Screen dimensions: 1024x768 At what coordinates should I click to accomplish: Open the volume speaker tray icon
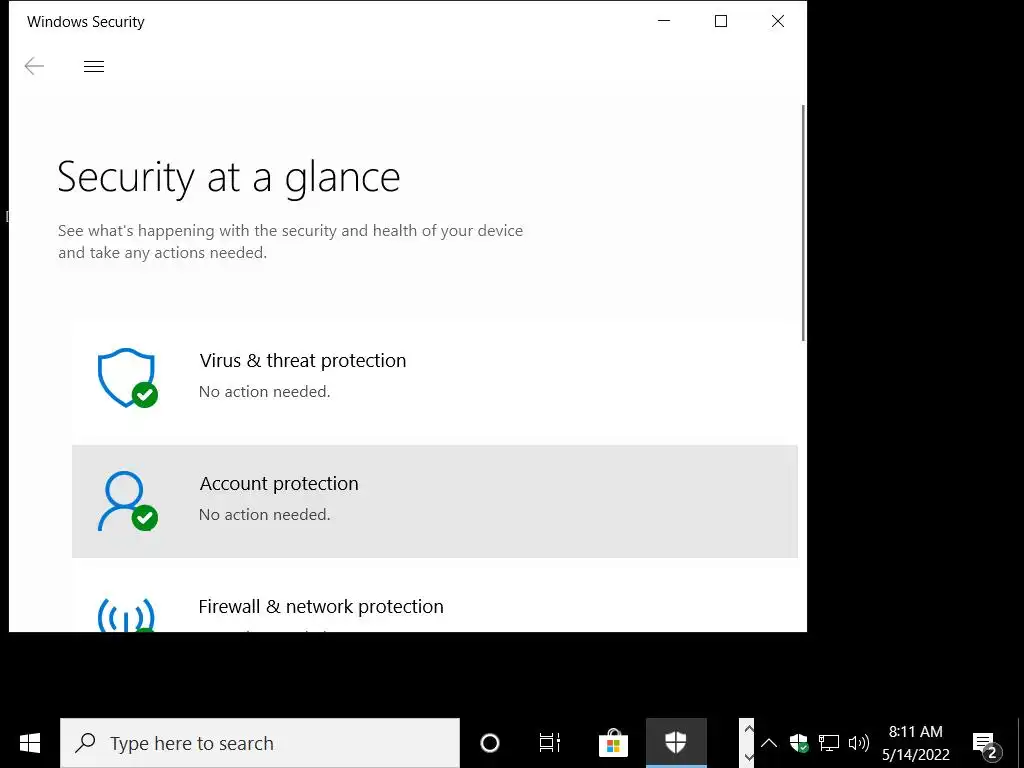click(858, 743)
